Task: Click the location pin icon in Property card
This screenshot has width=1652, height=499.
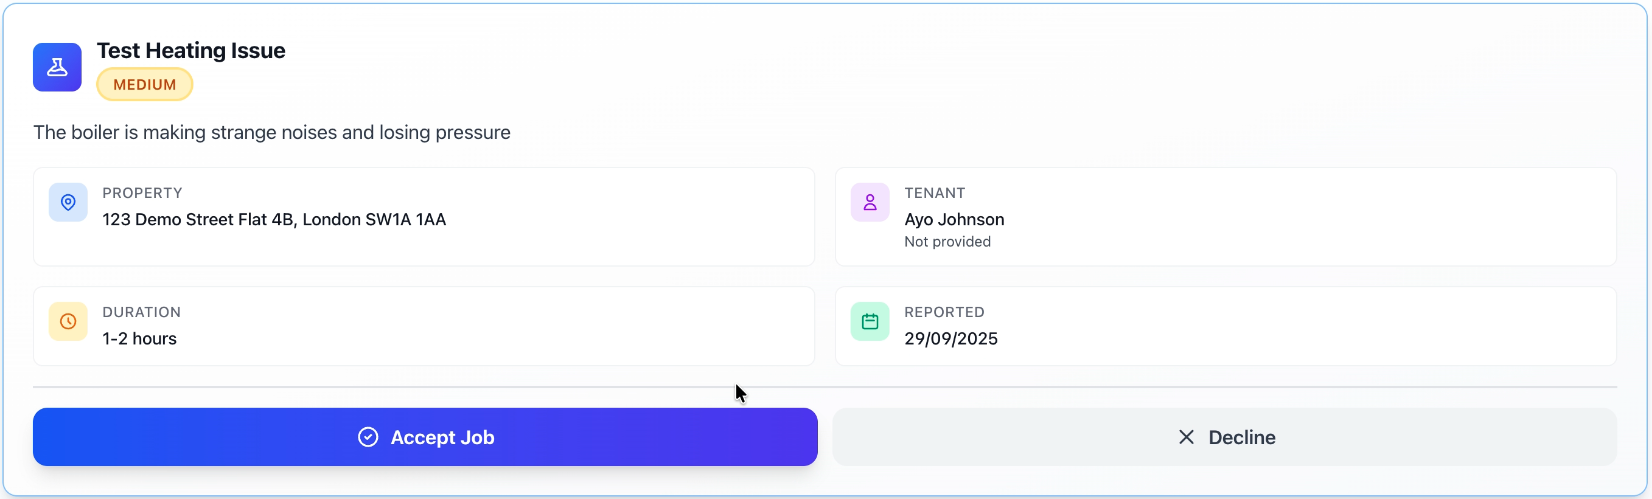Action: pos(68,202)
